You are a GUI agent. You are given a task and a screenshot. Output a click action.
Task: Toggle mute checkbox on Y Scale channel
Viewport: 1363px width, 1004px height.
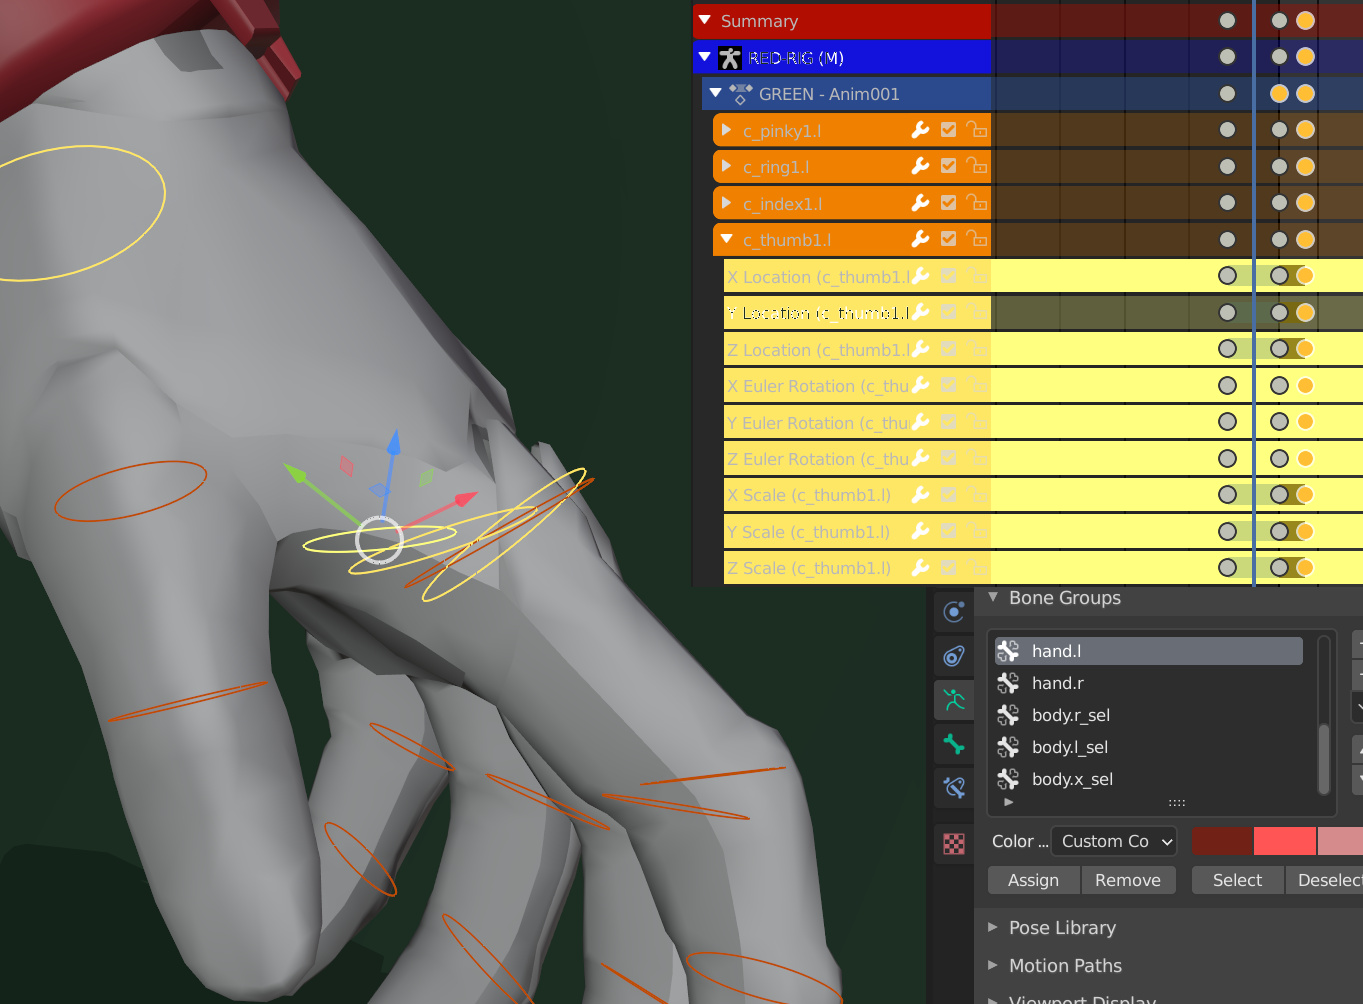coord(949,531)
